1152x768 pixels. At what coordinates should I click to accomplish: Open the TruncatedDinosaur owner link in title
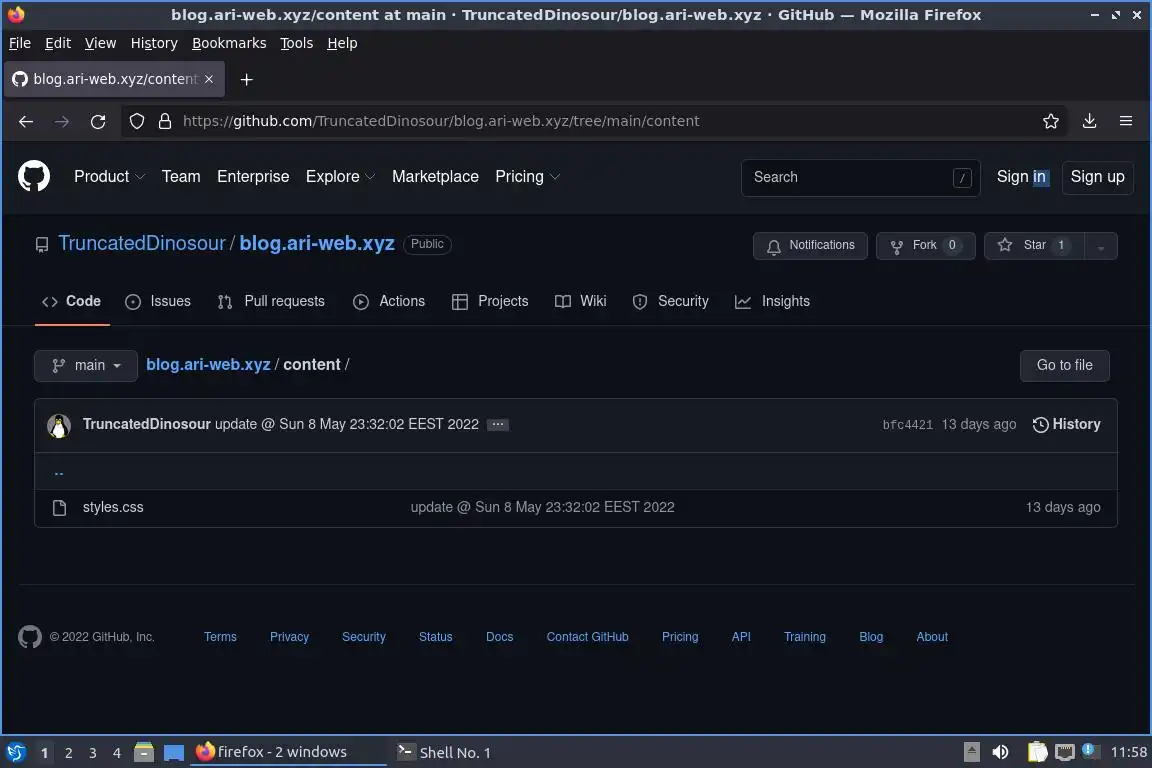pyautogui.click(x=142, y=243)
